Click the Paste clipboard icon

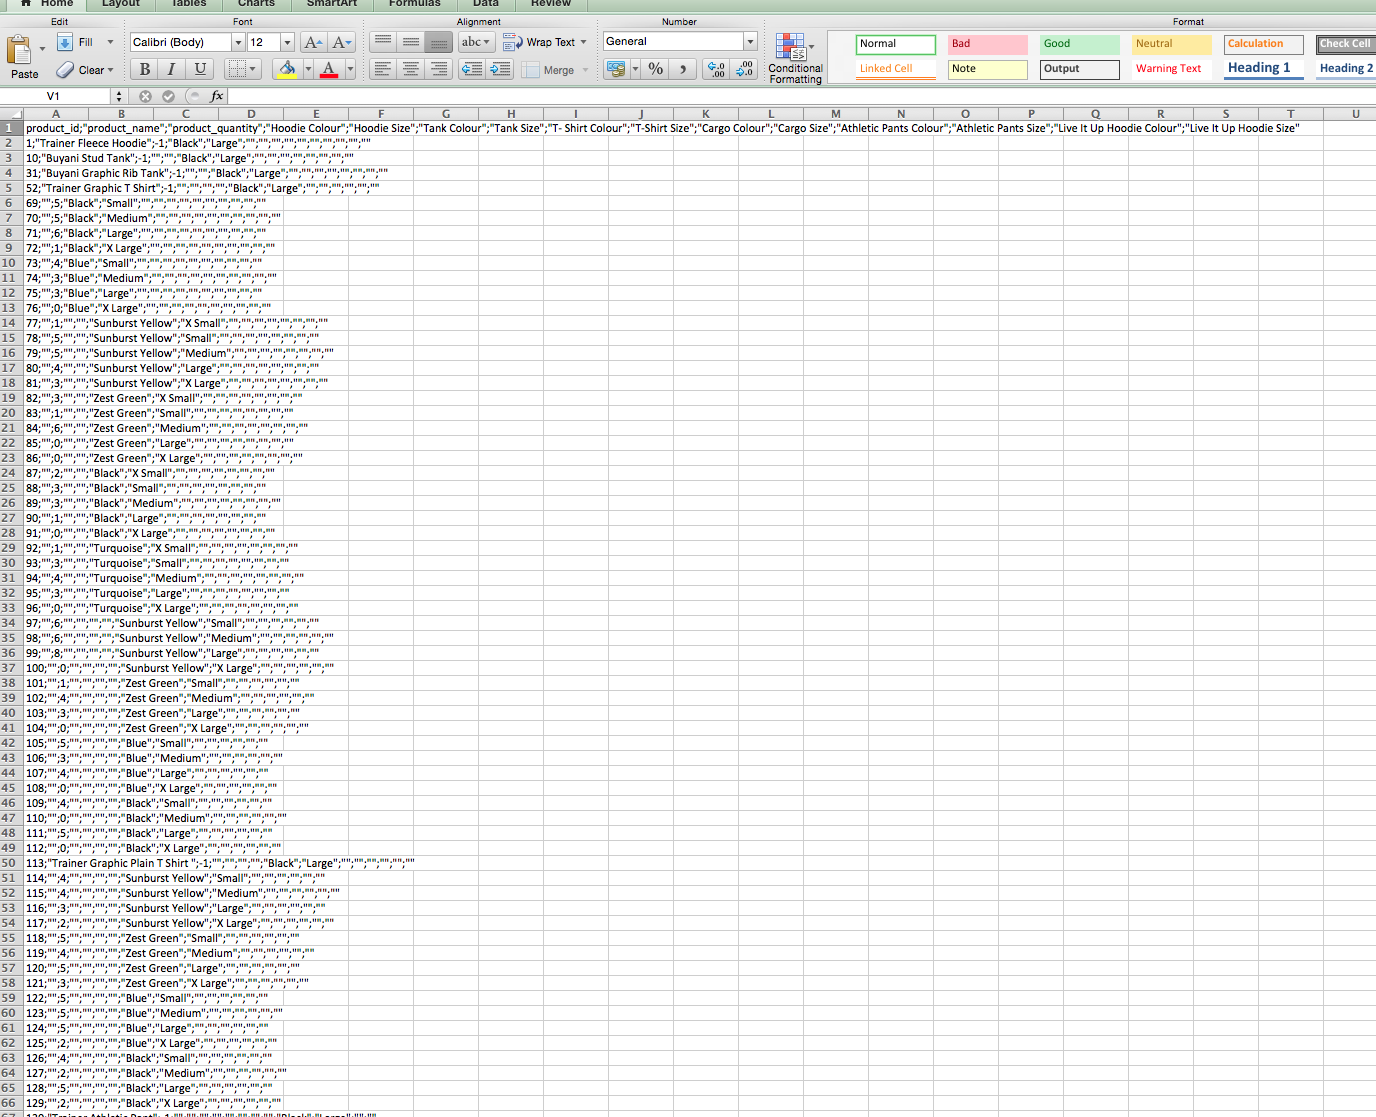point(19,50)
